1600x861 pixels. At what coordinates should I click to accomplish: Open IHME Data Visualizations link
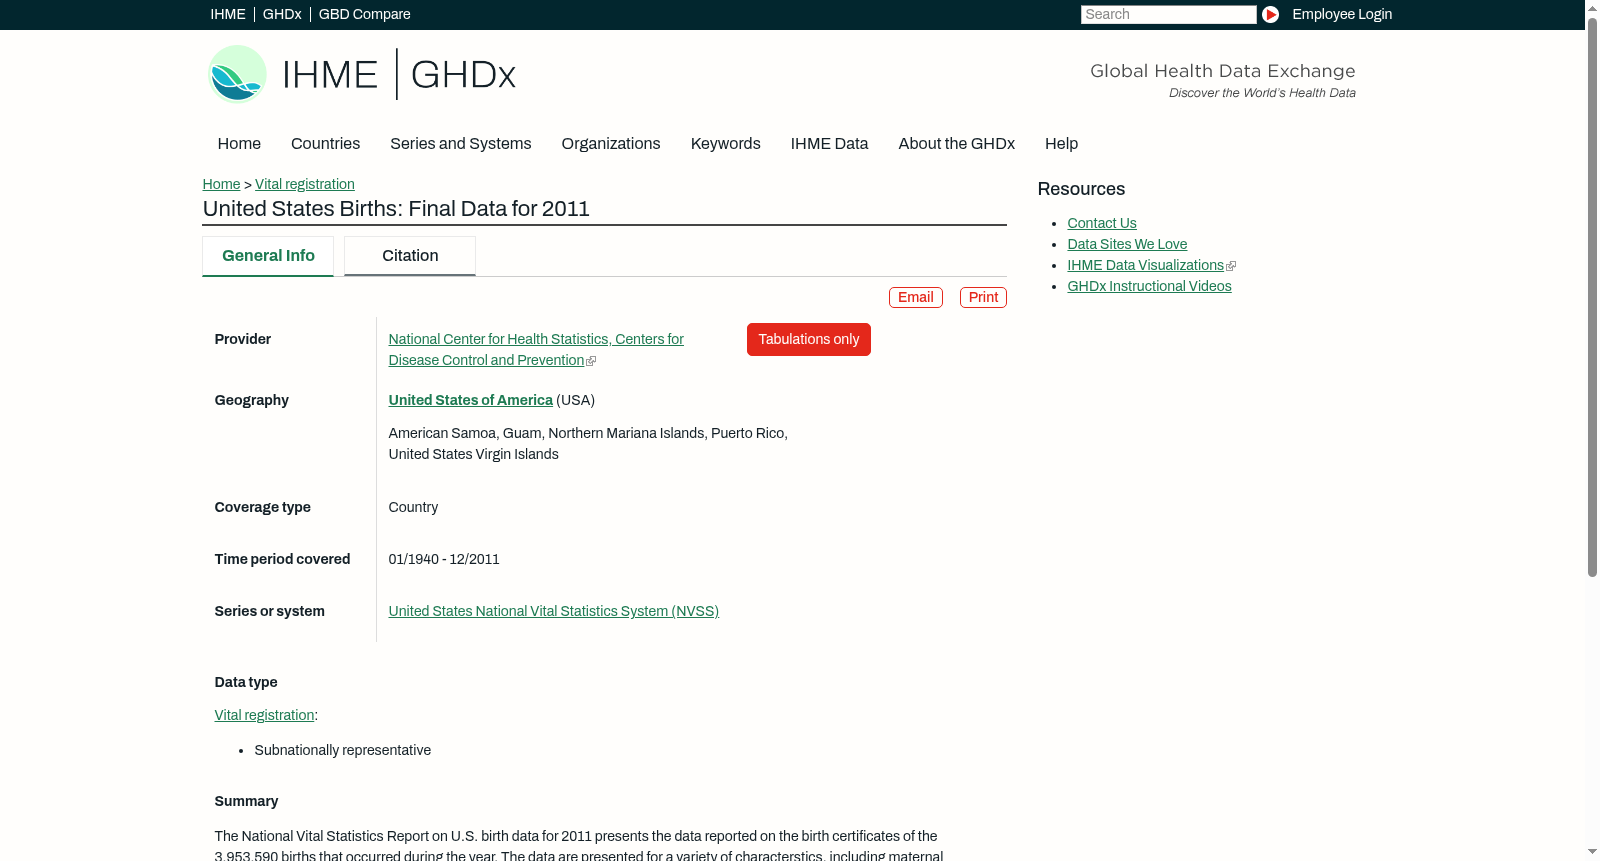click(x=1146, y=265)
